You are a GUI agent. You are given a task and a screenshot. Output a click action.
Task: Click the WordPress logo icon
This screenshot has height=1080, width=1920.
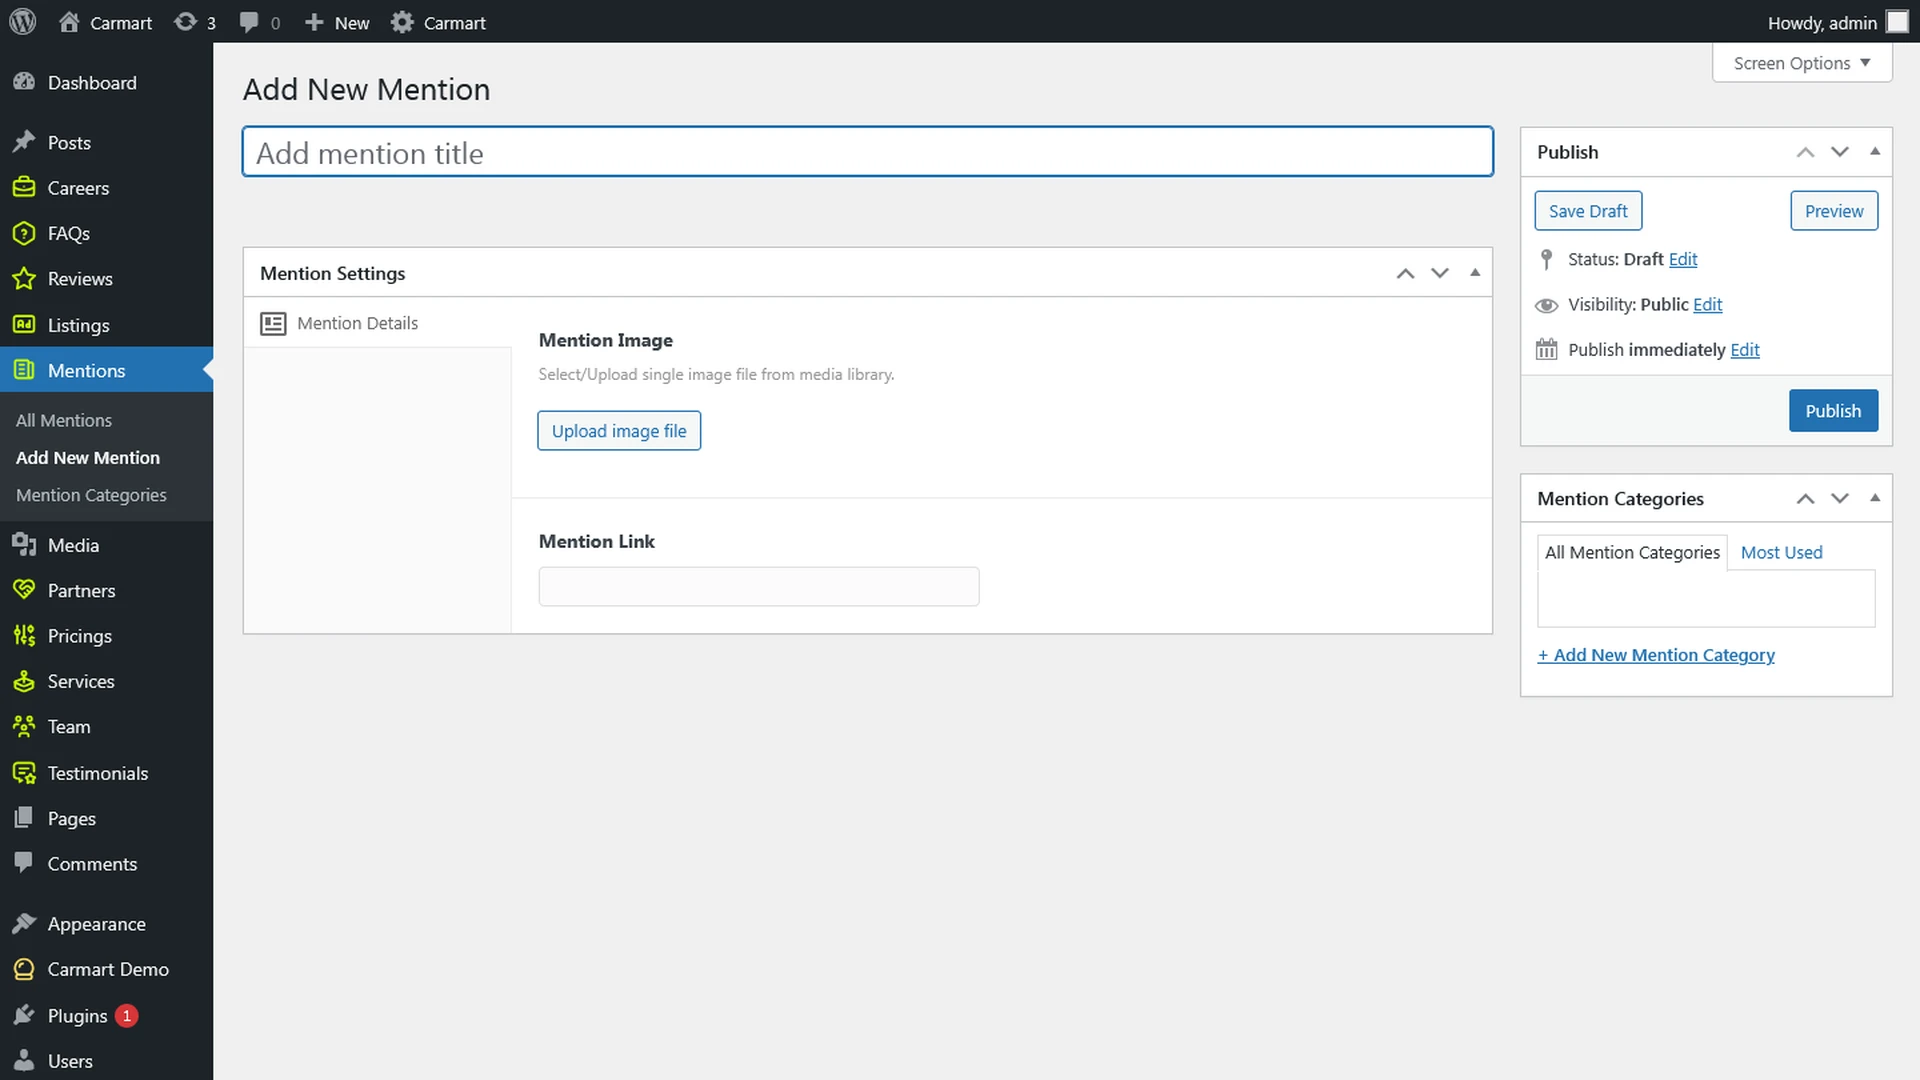[x=23, y=22]
